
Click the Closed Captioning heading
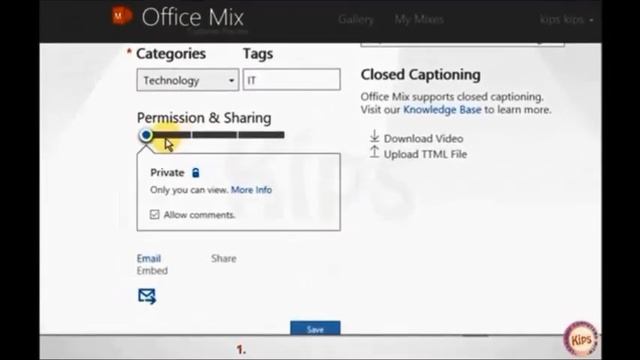pos(420,75)
